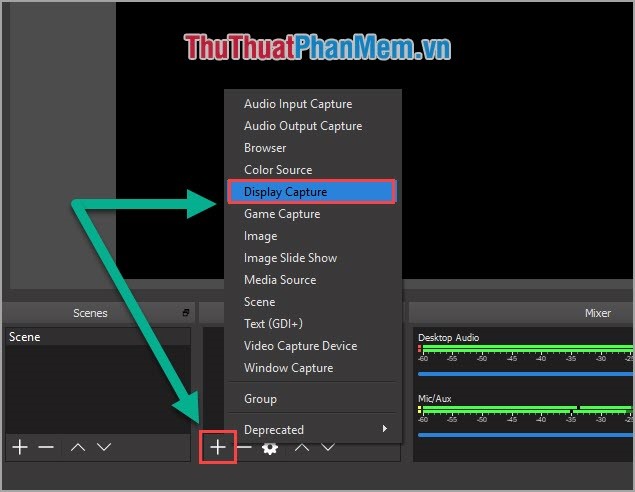The height and width of the screenshot is (492, 635).
Task: Select Audio Output Capture from menu
Action: pos(313,126)
